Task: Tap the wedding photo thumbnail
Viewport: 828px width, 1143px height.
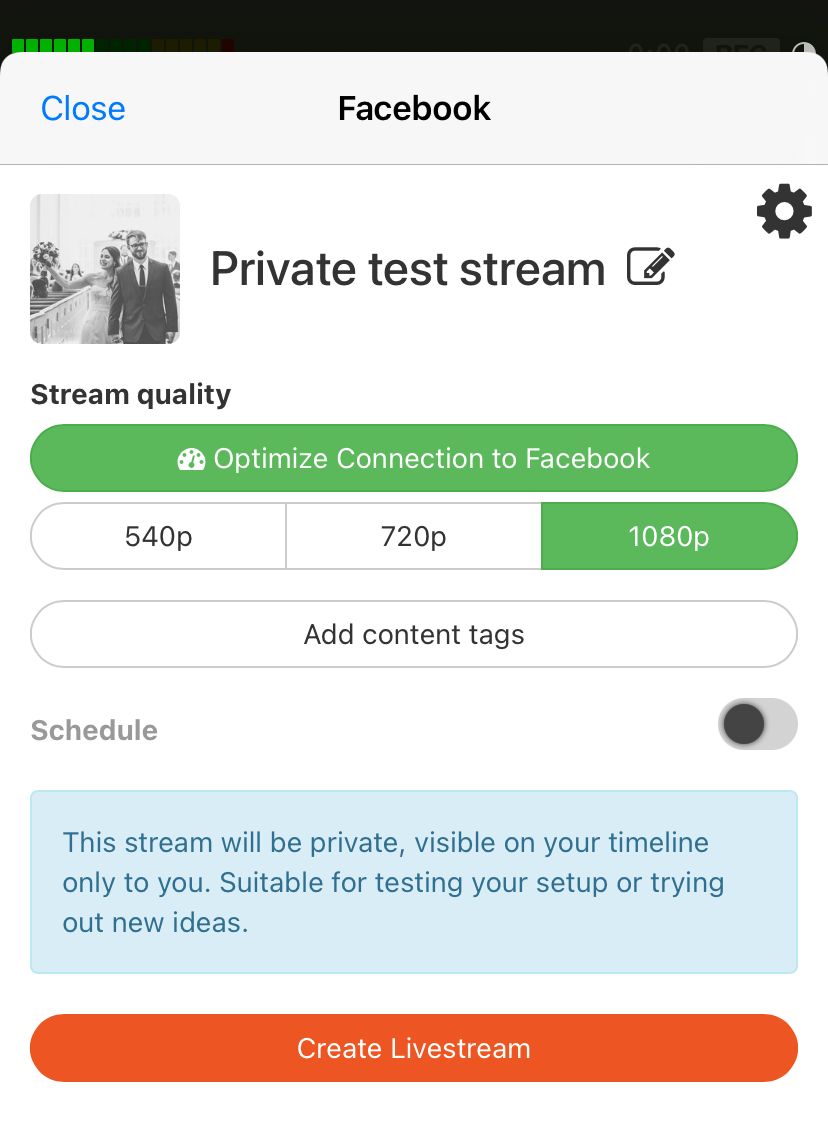Action: (105, 269)
